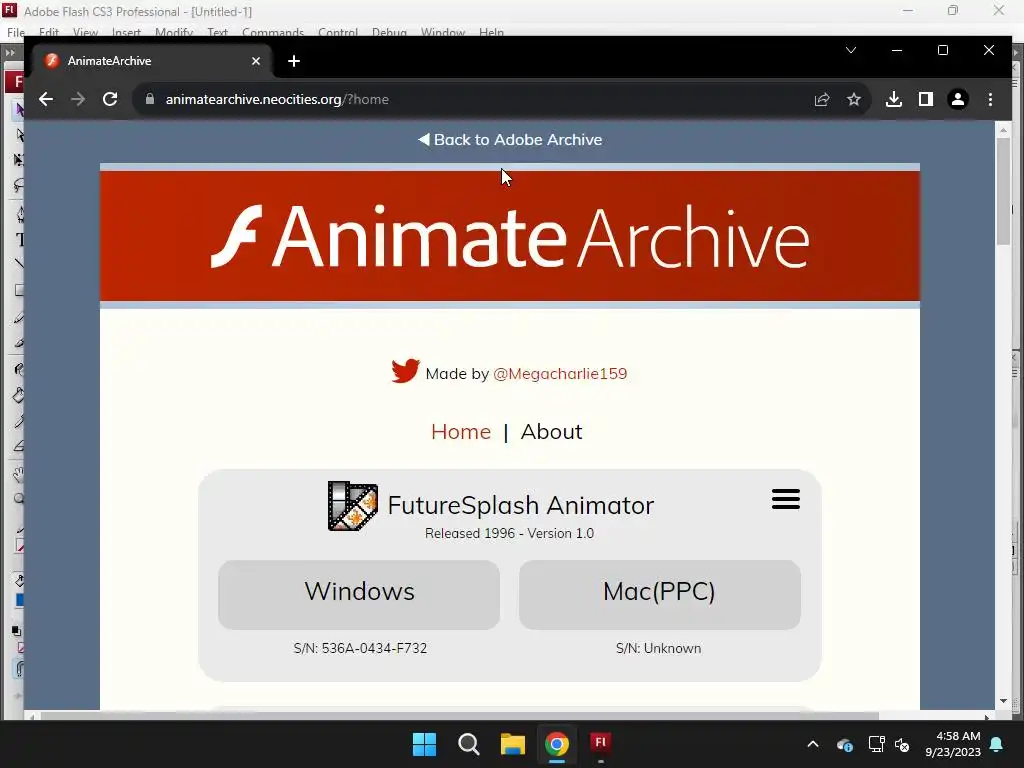1024x768 pixels.
Task: Click the scroll down arrow of the page
Action: click(1003, 701)
